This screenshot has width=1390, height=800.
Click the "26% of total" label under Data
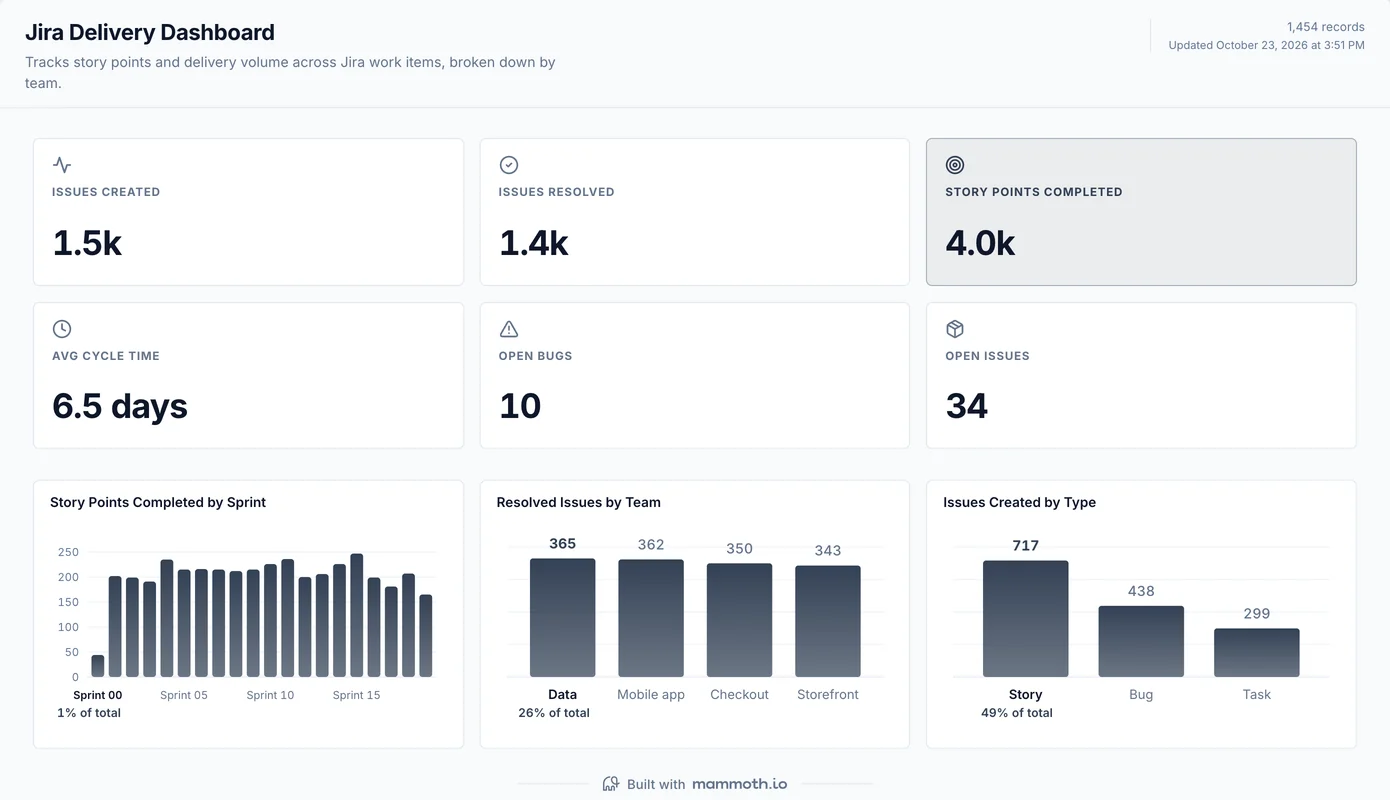click(554, 713)
